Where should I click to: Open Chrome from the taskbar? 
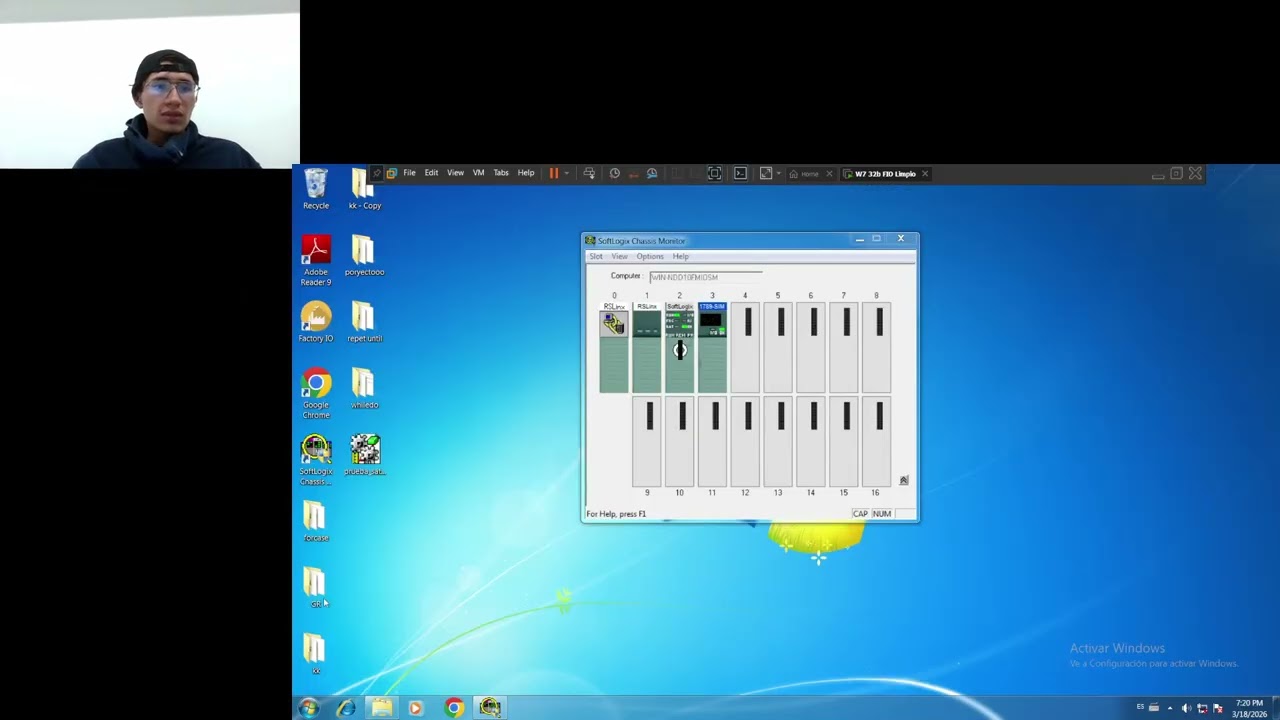click(454, 708)
